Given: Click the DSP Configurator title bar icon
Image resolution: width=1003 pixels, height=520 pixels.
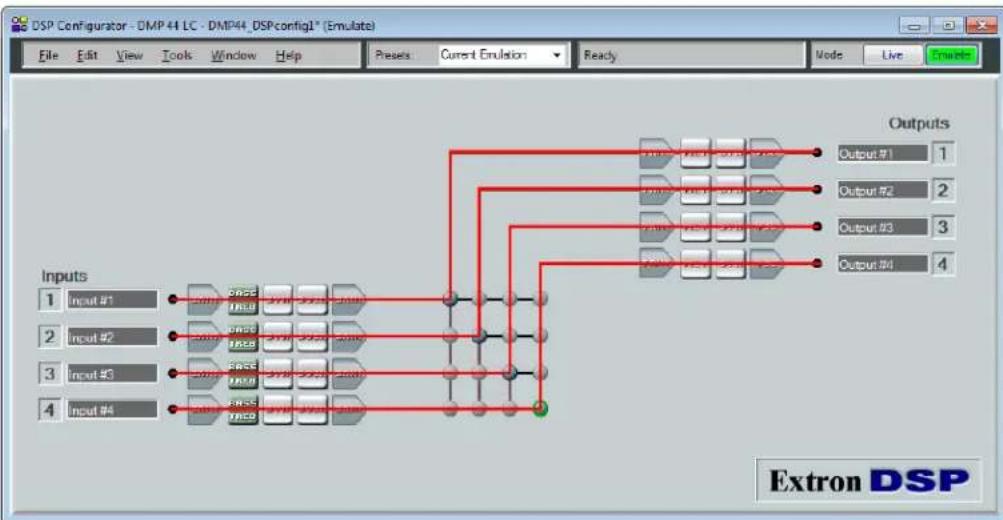Looking at the screenshot, I should click(20, 25).
